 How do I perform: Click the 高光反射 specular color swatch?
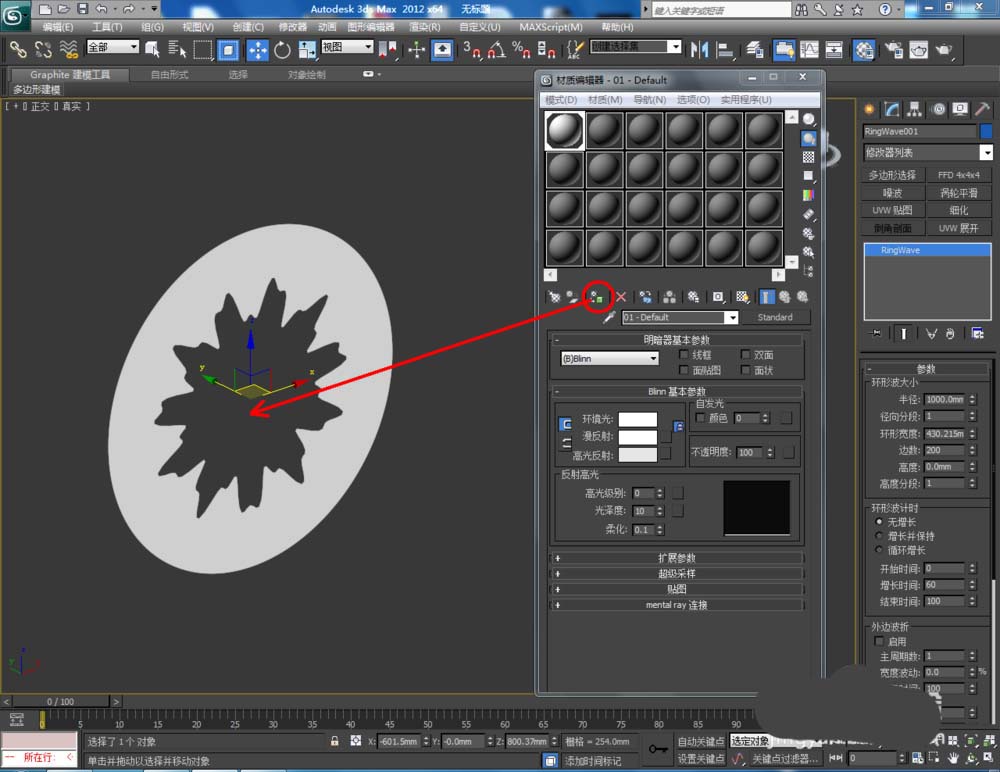click(x=638, y=455)
